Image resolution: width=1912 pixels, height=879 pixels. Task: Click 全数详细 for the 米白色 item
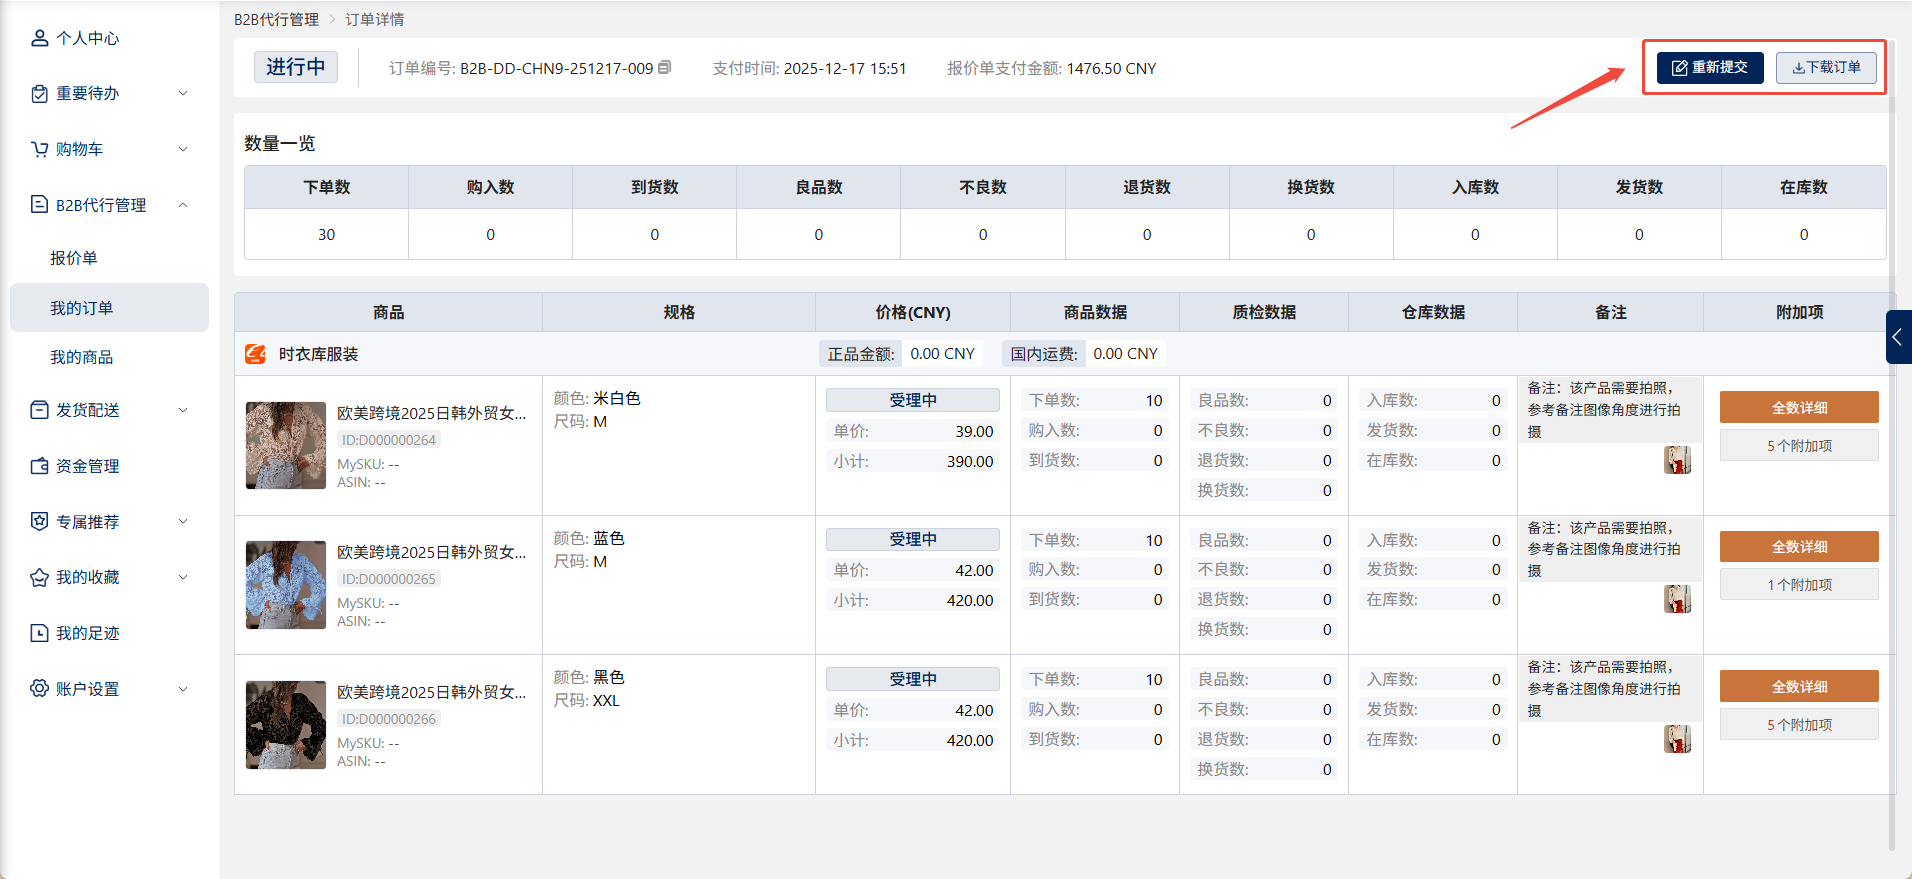[x=1799, y=407]
